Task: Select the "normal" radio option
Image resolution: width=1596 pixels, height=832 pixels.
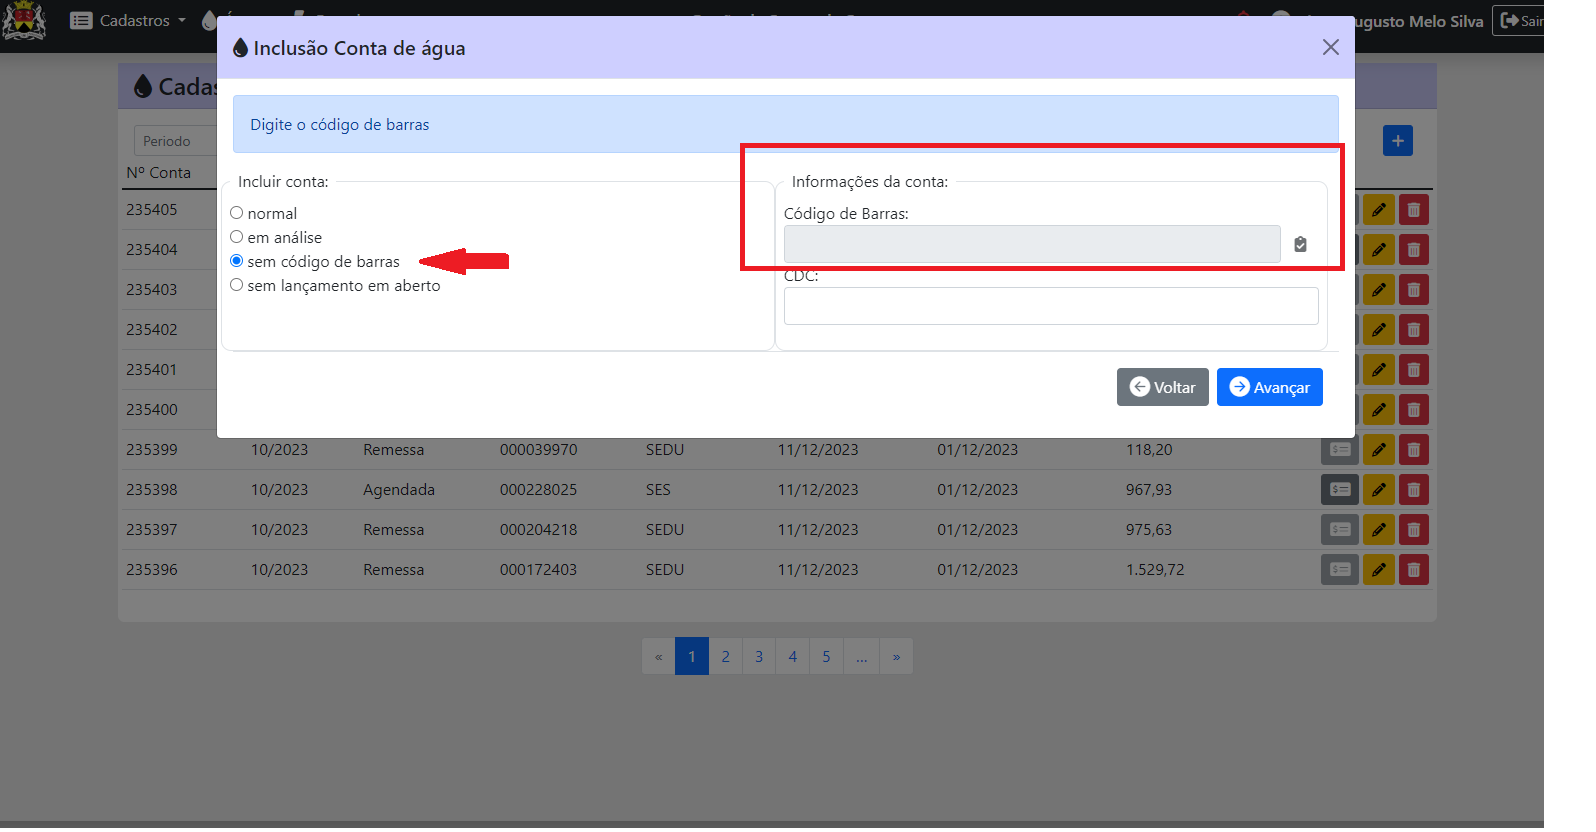Action: [x=237, y=213]
